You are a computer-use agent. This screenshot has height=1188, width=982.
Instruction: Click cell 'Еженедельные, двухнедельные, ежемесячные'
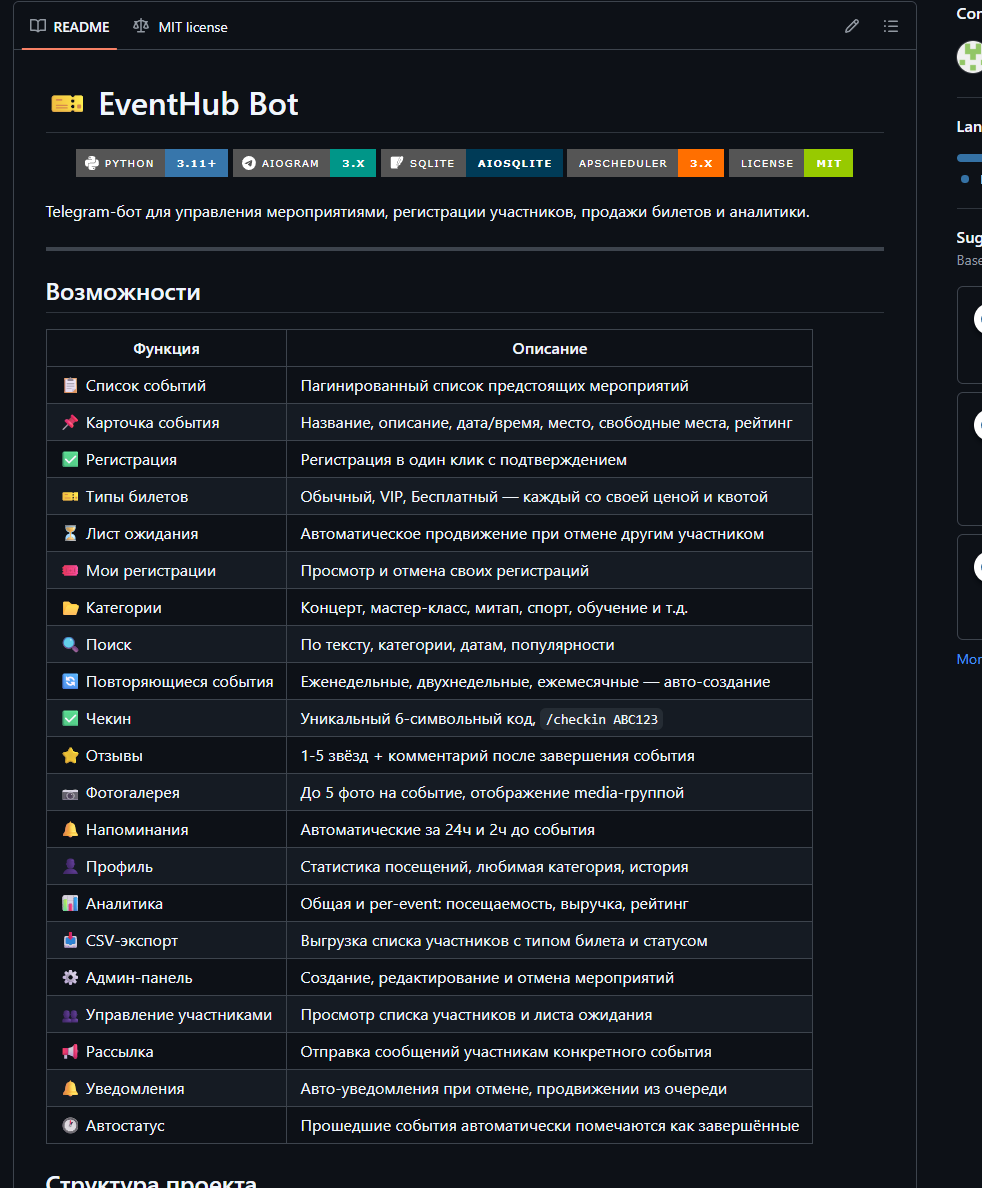(x=549, y=682)
